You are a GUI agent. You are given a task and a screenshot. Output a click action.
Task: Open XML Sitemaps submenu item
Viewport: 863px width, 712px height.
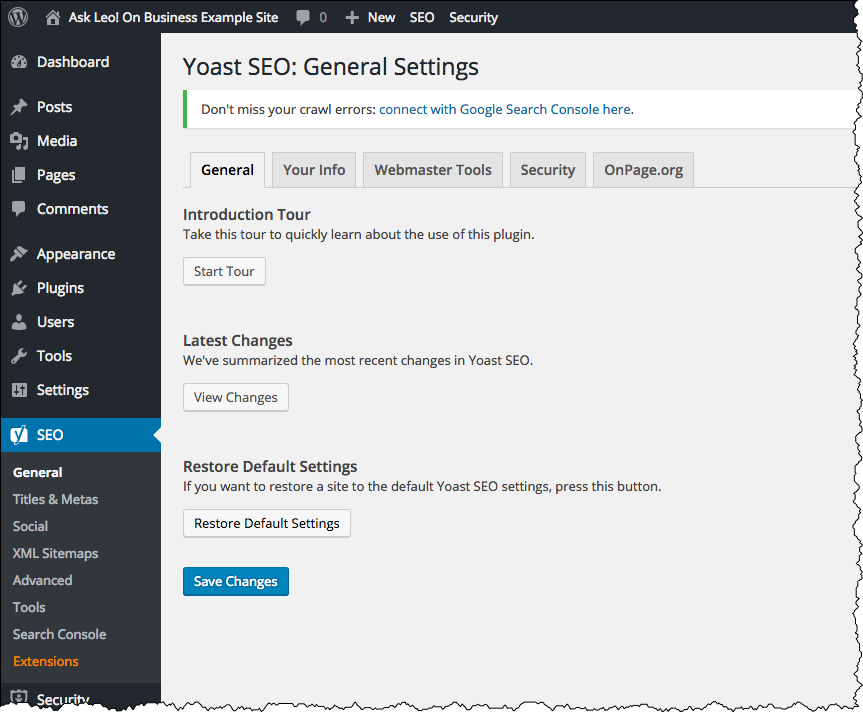[x=56, y=554]
